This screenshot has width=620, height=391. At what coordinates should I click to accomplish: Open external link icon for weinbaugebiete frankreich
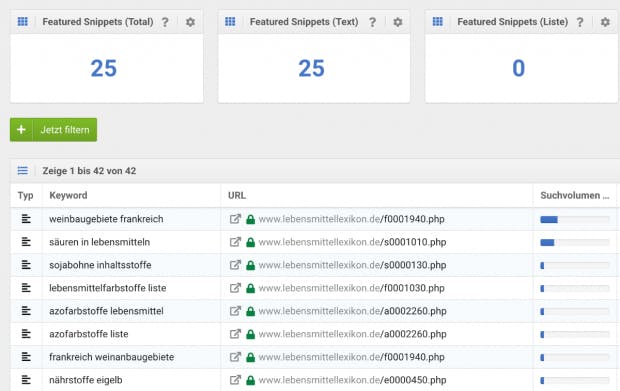pyautogui.click(x=235, y=219)
